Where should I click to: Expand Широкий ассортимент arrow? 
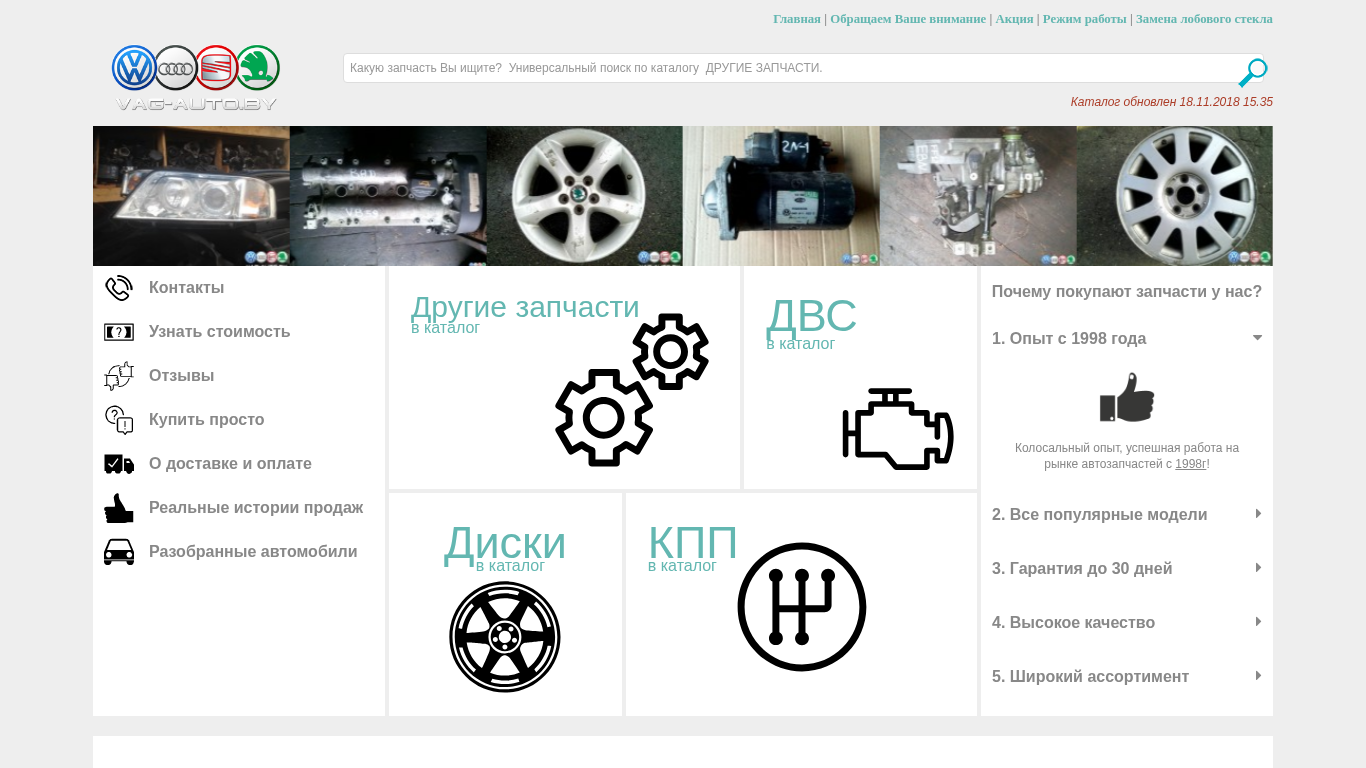[x=1258, y=676]
